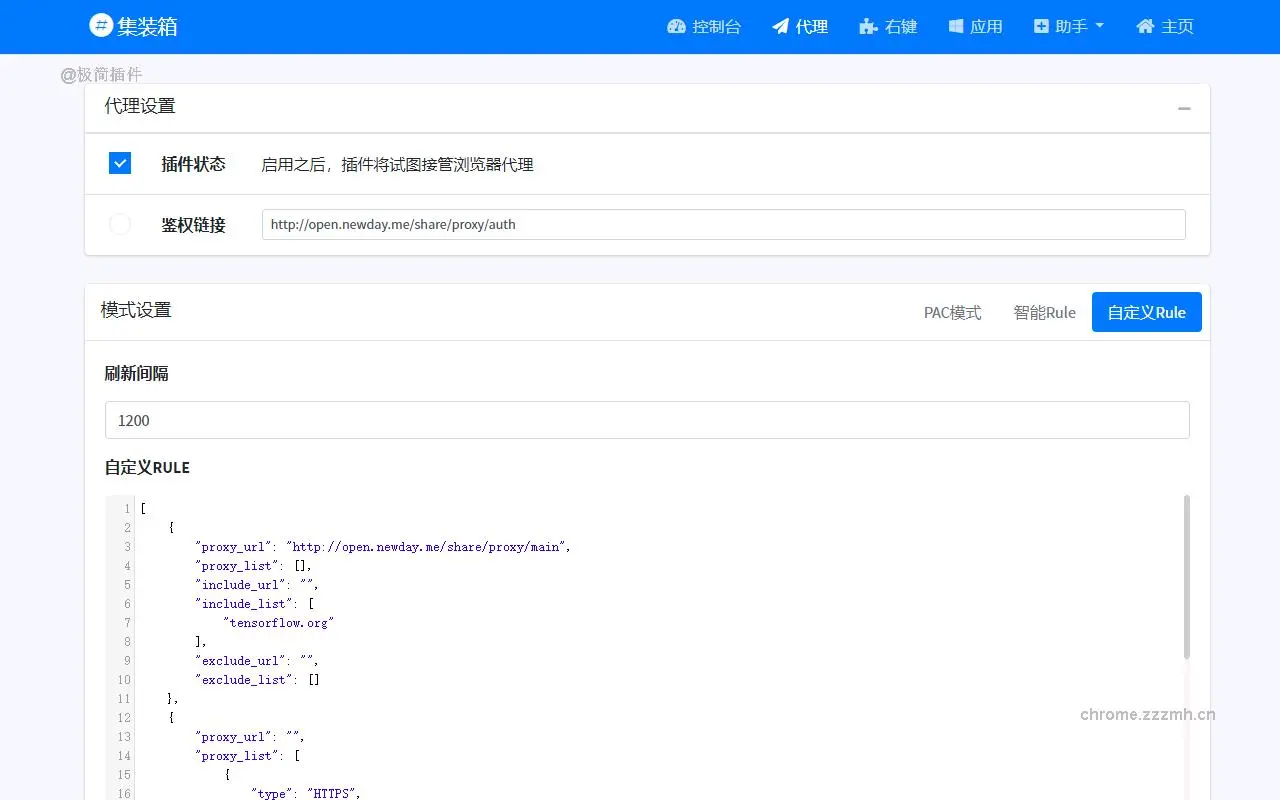Select the 智能Rule mode option
The height and width of the screenshot is (800, 1280).
click(1044, 312)
